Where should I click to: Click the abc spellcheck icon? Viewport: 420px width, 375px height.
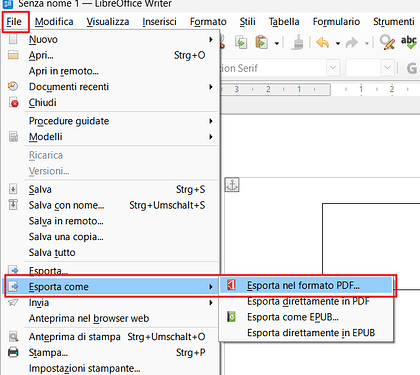pos(409,42)
